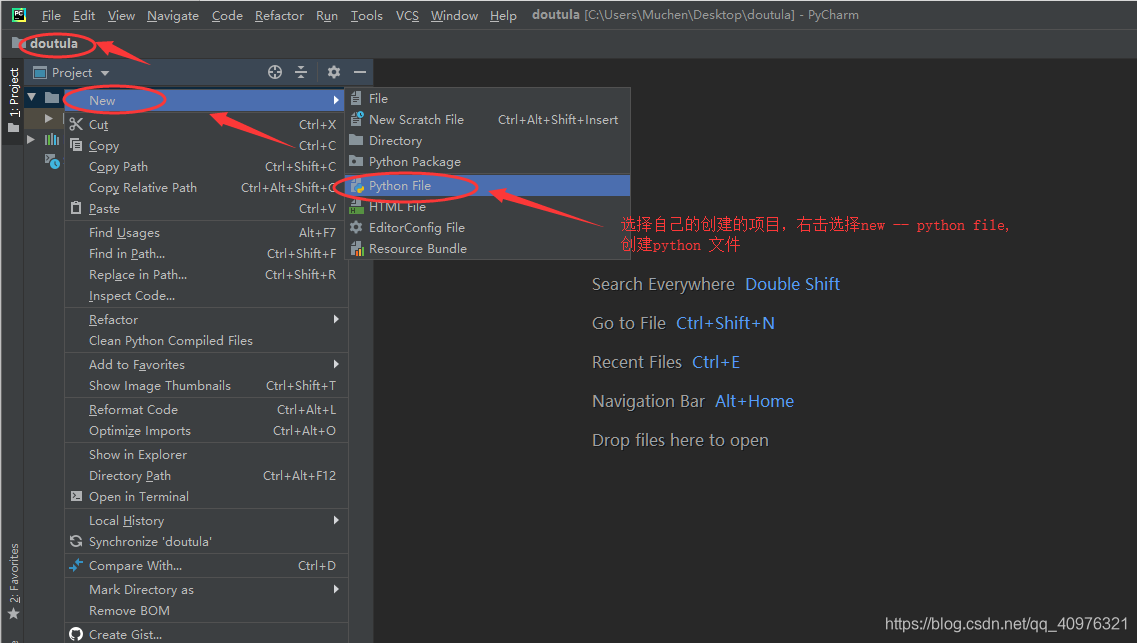The width and height of the screenshot is (1137, 643).
Task: Click doutula breadcrumb in navigation bar
Action: 54,43
